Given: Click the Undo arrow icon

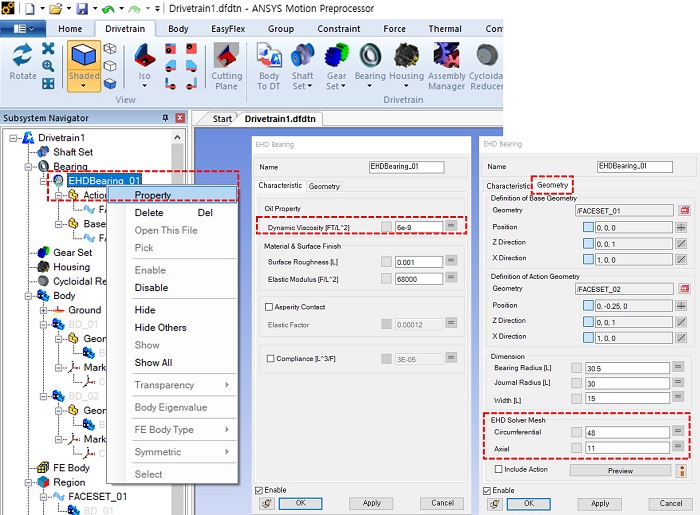Looking at the screenshot, I should point(108,8).
